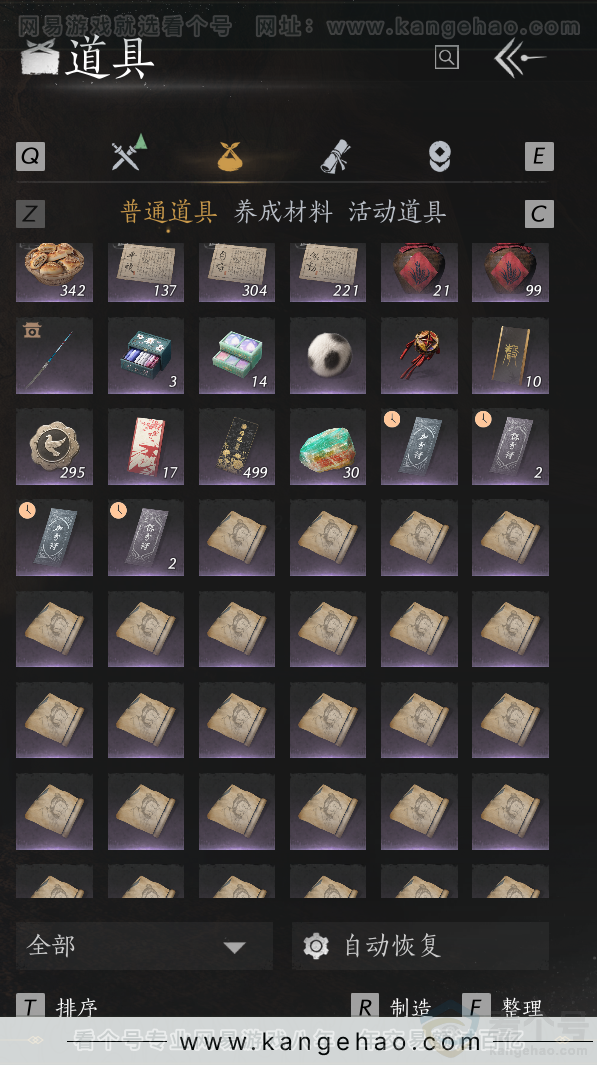Select the colorful jade stone with 30
Image resolution: width=597 pixels, height=1066 pixels.
(328, 446)
